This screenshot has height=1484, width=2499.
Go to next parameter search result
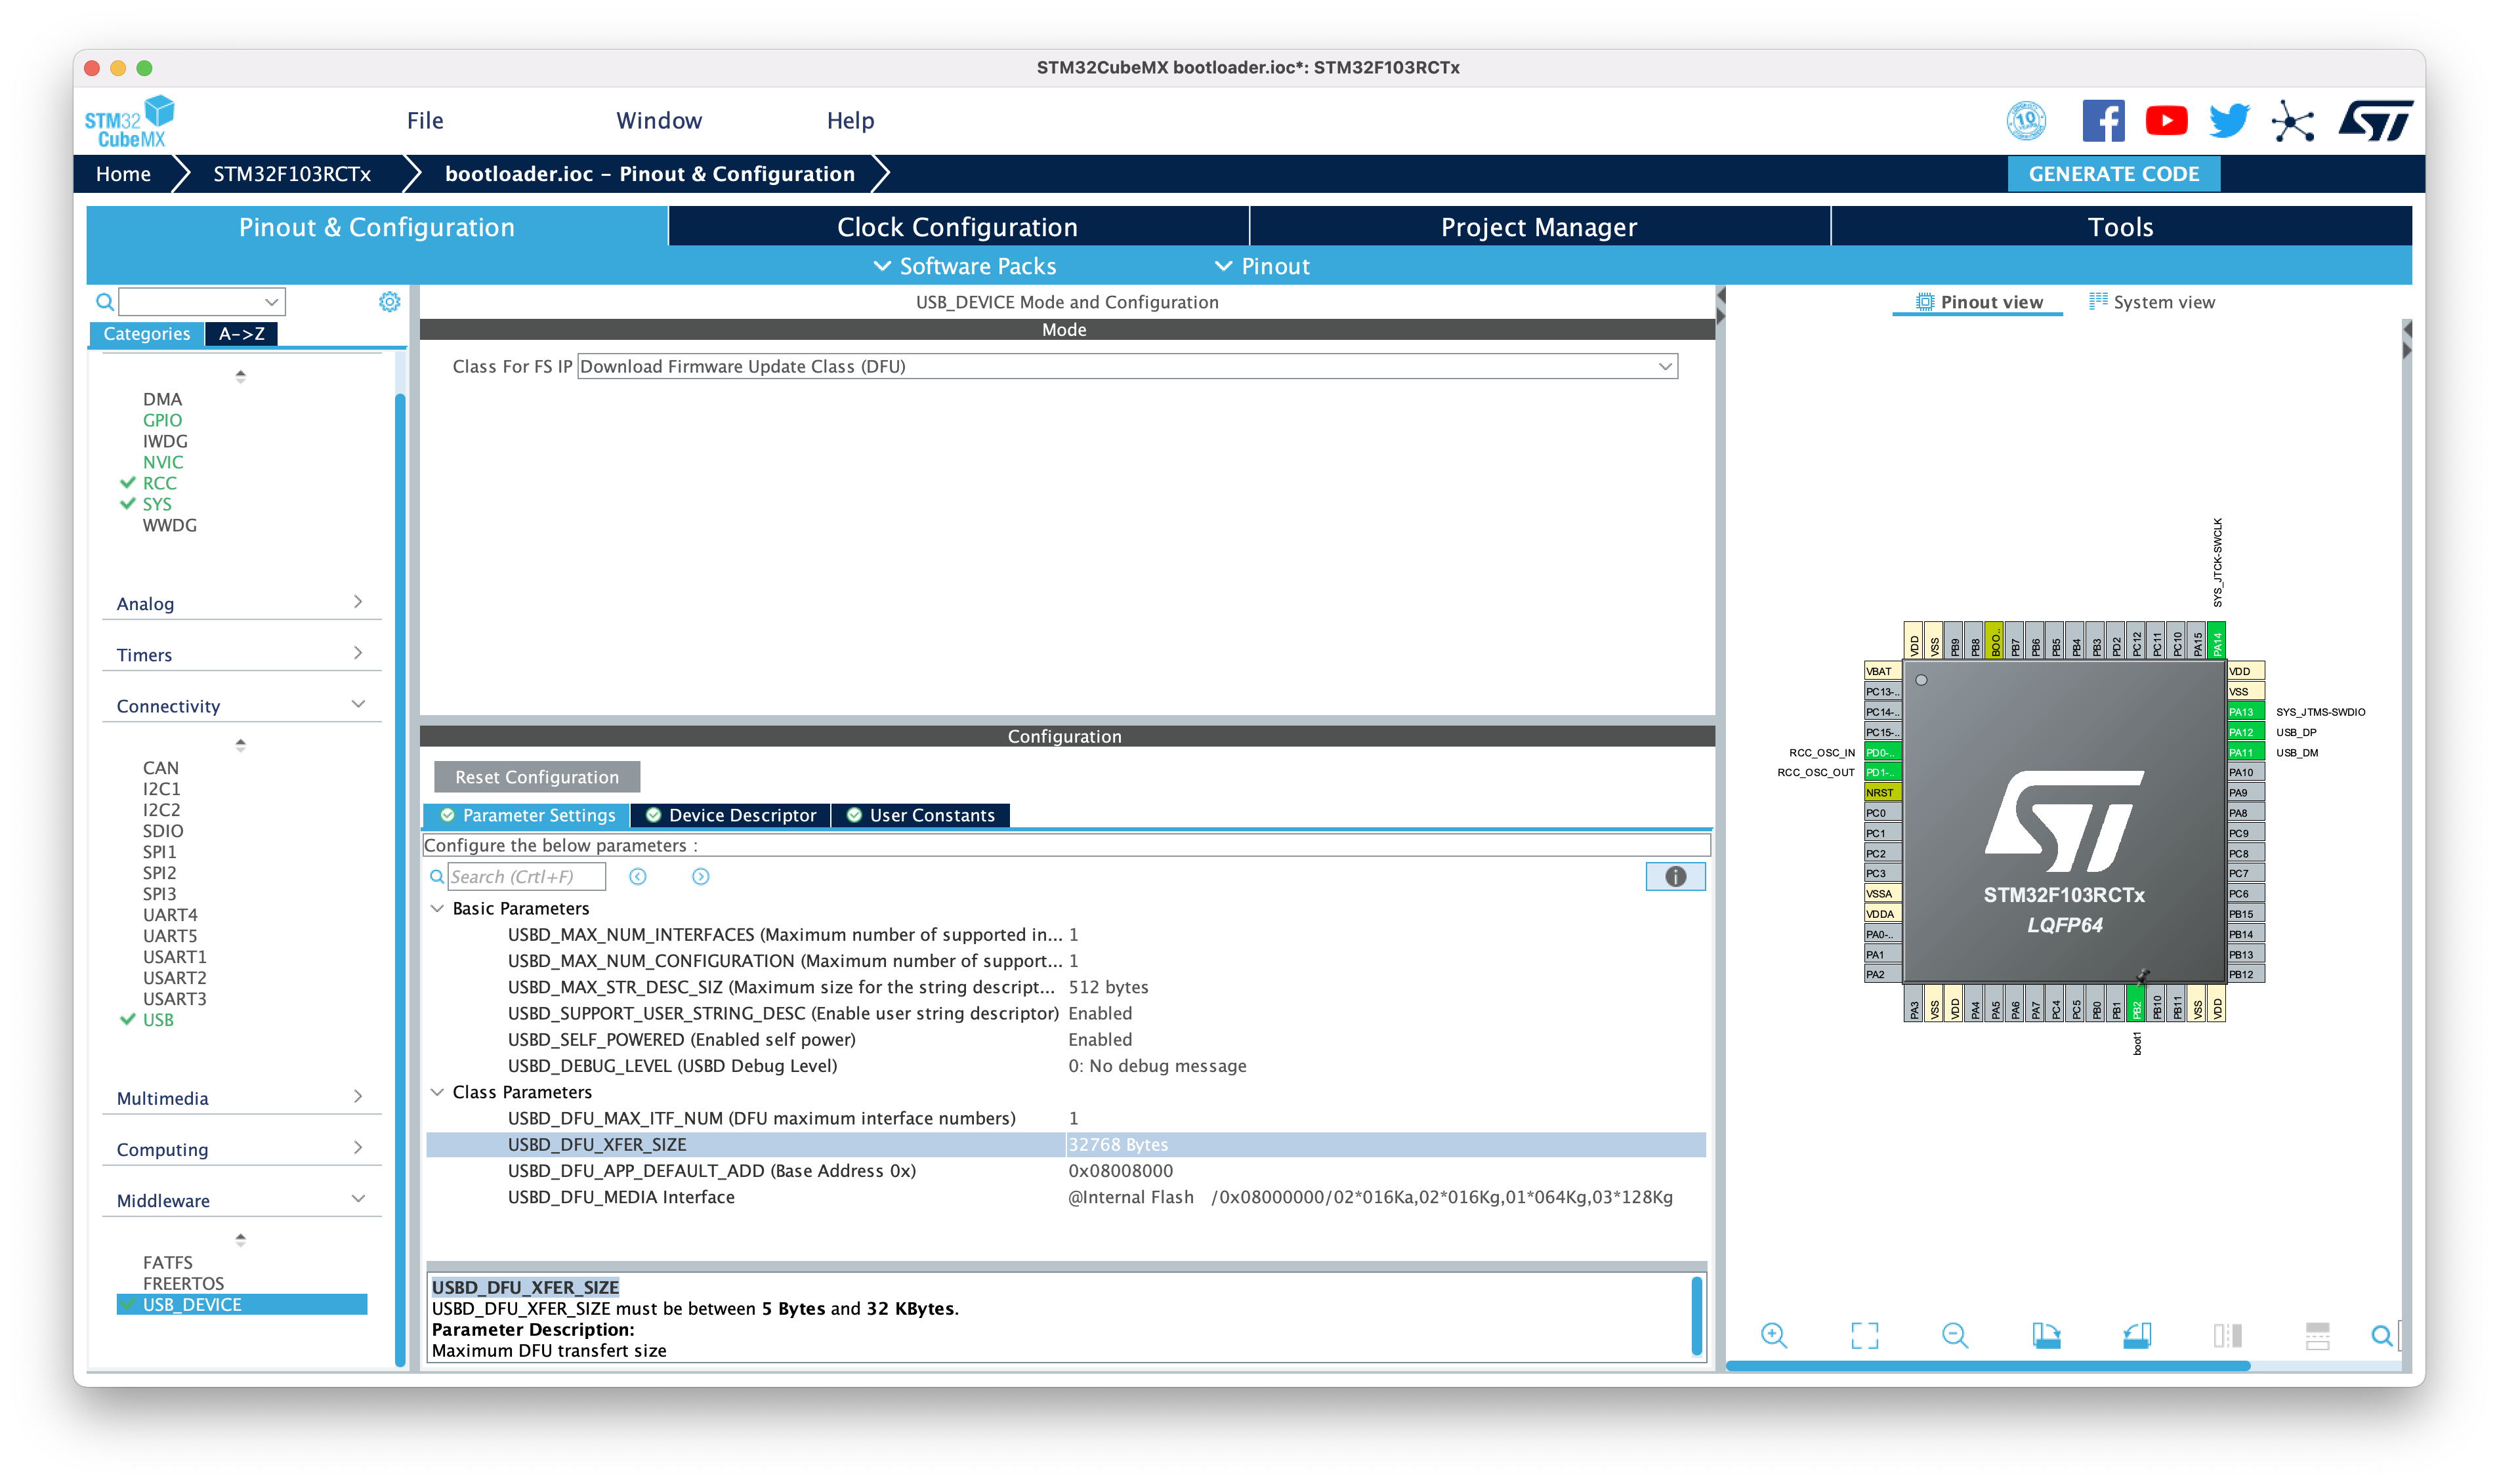point(700,877)
